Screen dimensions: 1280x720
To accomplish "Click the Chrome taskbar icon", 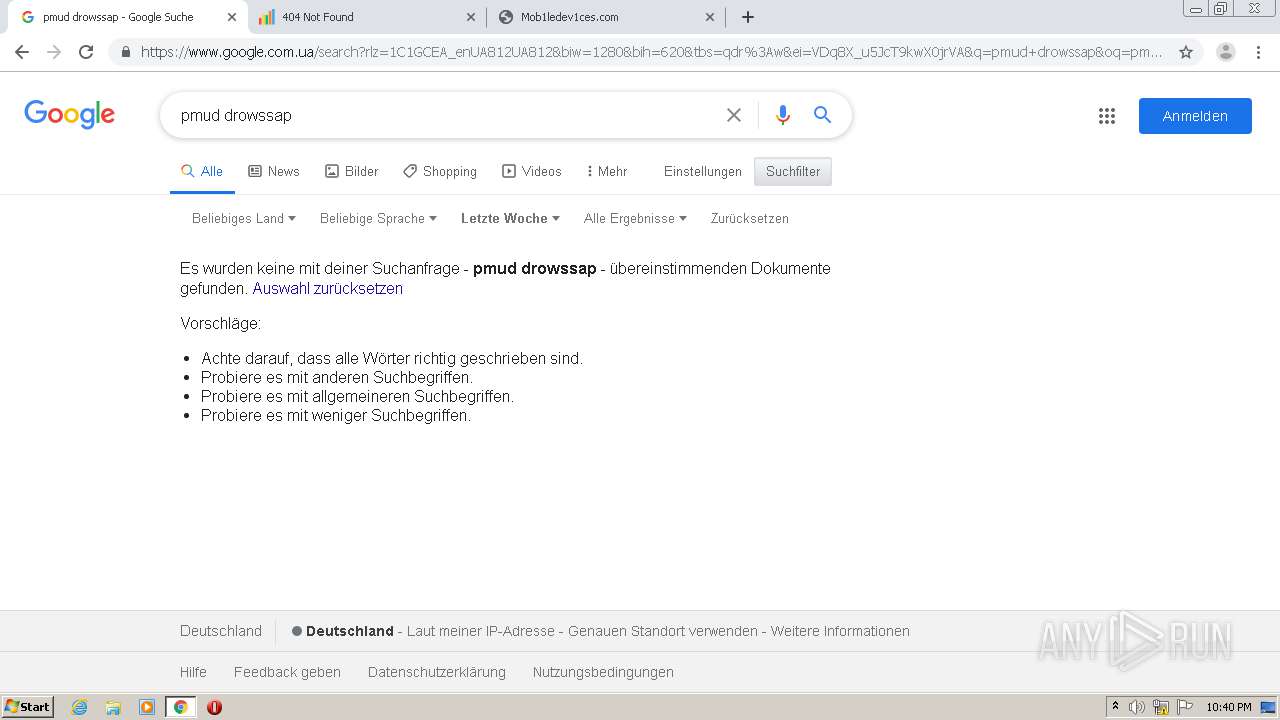I will (x=180, y=707).
